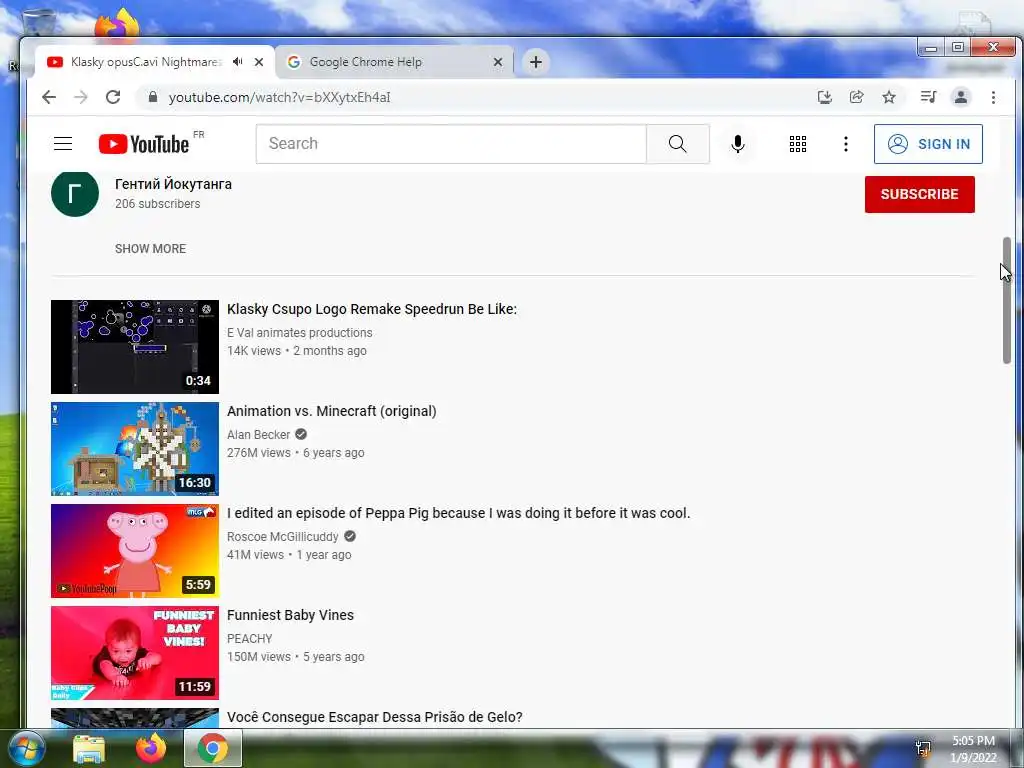The height and width of the screenshot is (768, 1024).
Task: Close the Klasky opusC.avi tab
Action: click(259, 62)
